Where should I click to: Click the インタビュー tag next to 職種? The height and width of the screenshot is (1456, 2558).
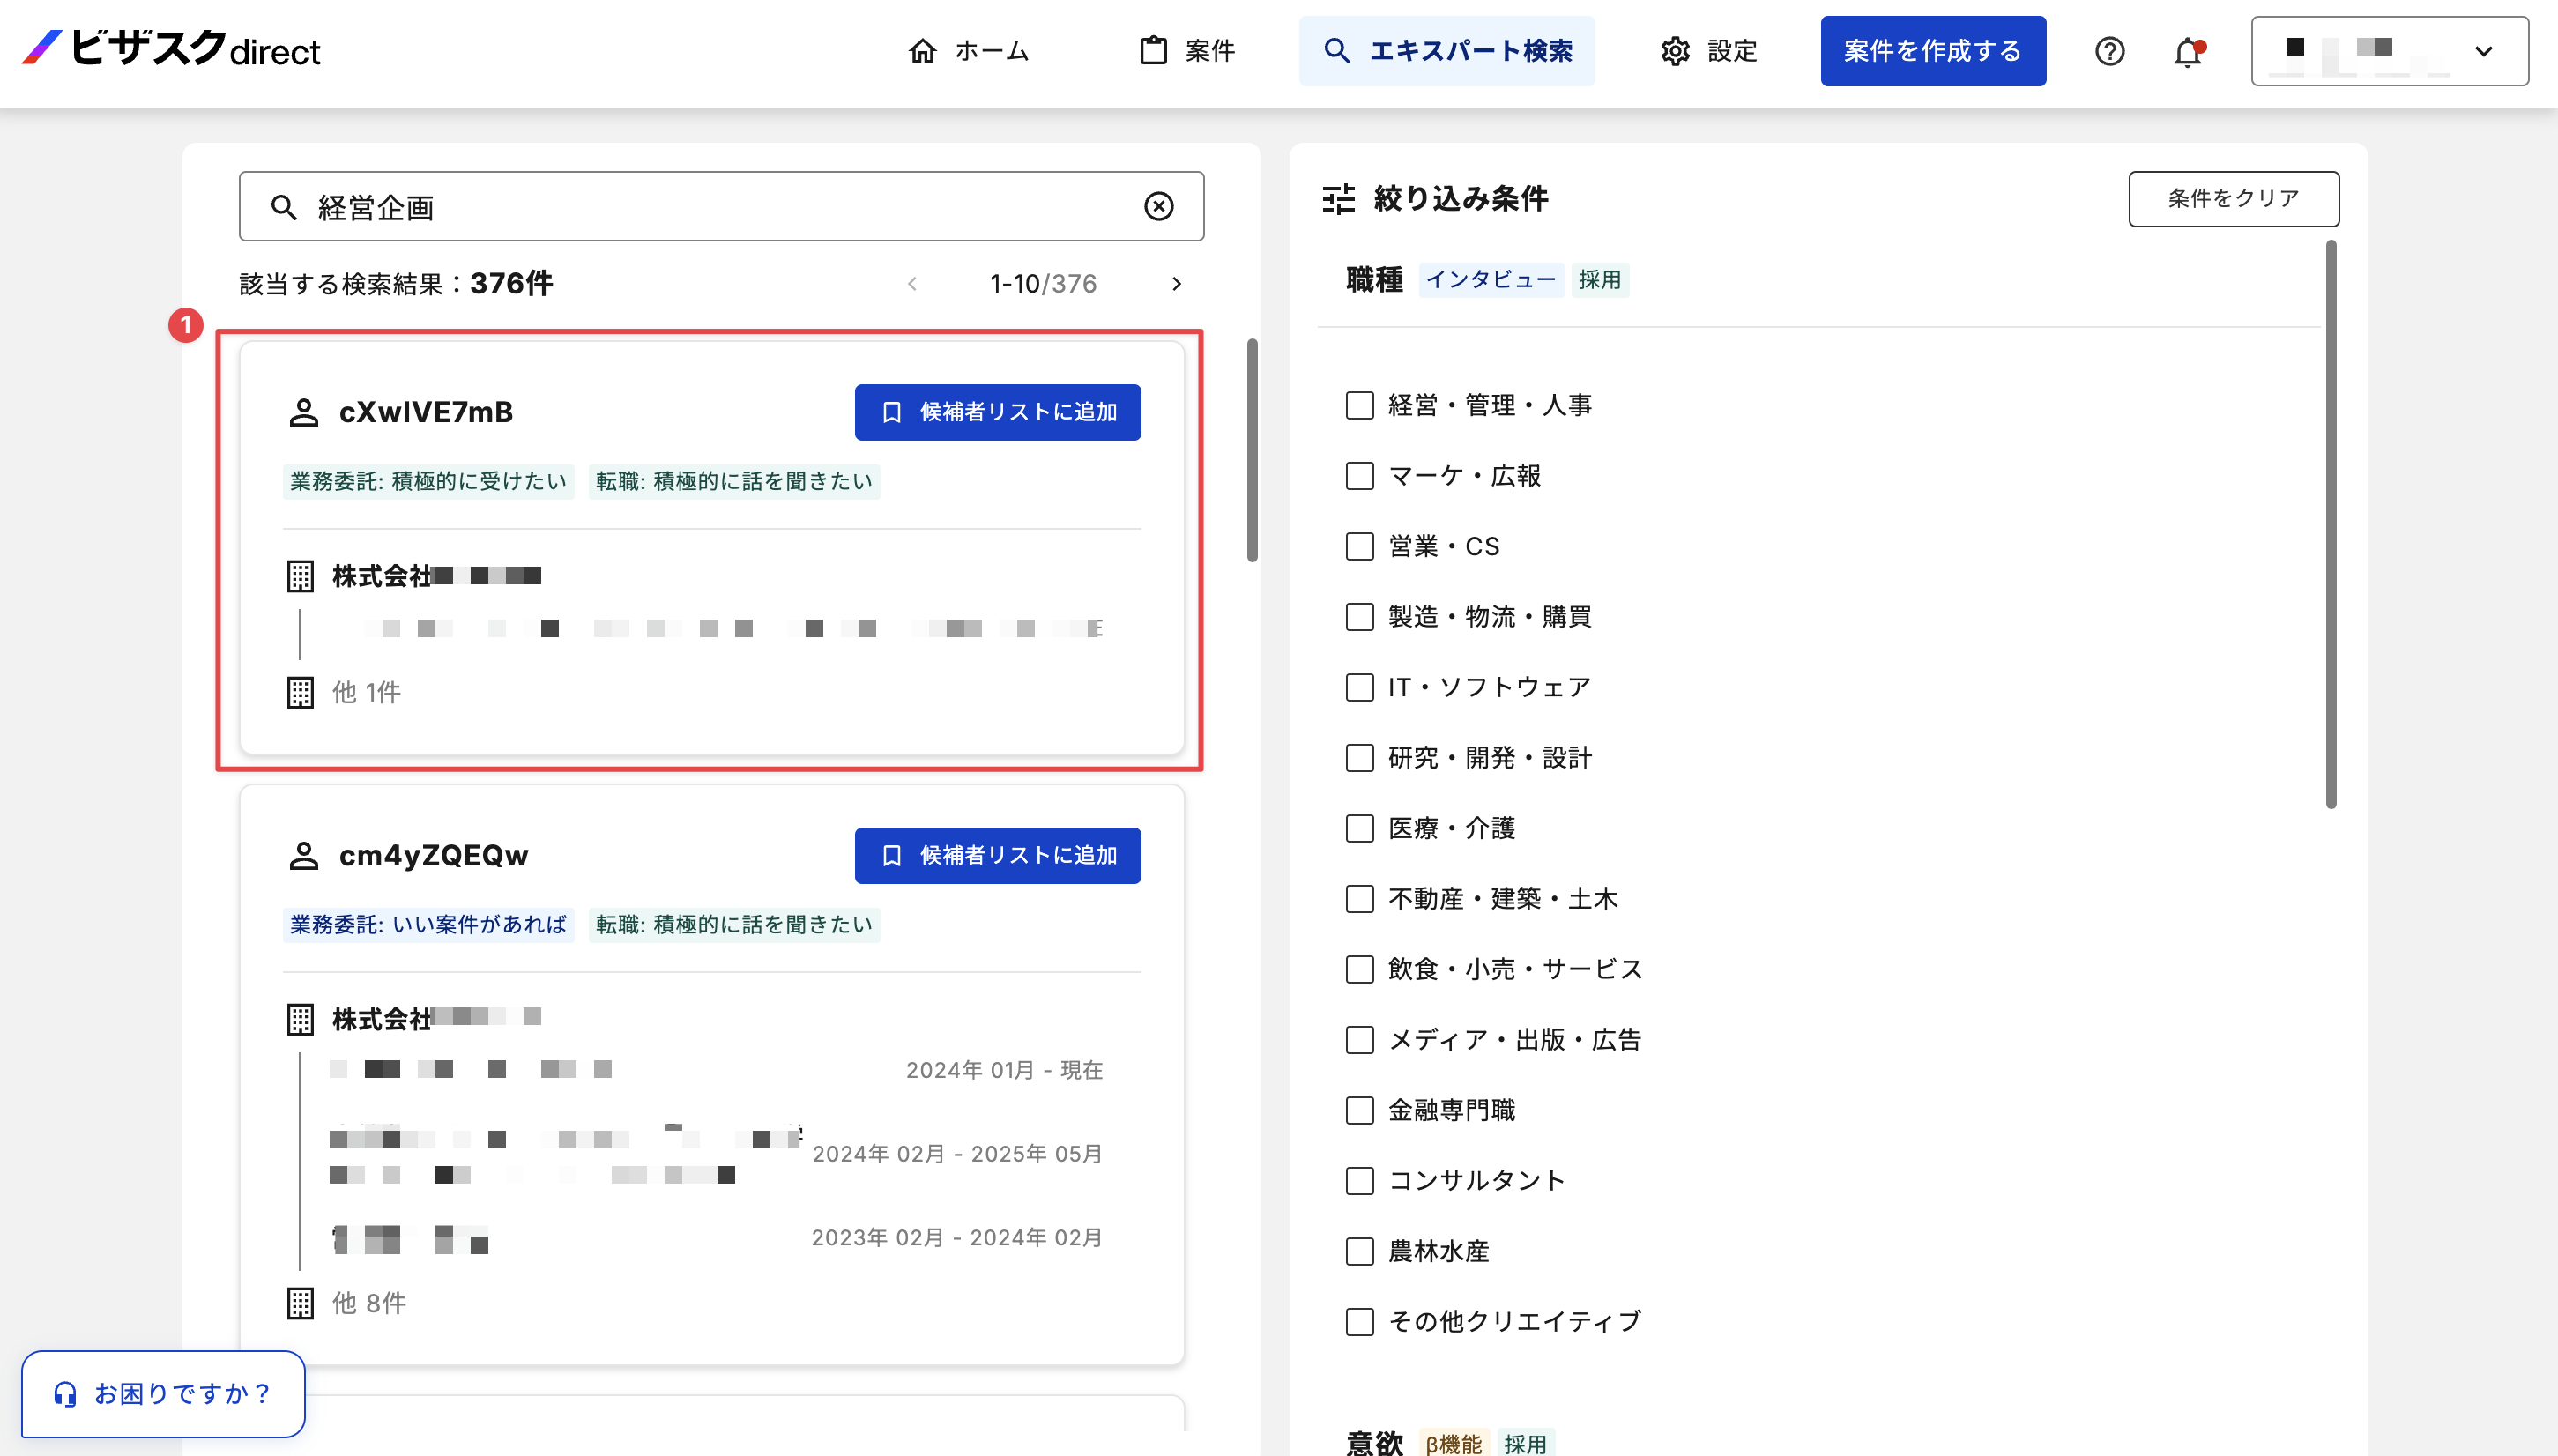[1490, 280]
